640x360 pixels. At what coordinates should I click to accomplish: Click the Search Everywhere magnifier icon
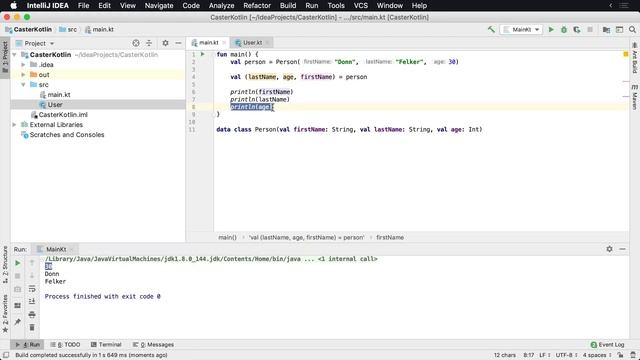pyautogui.click(x=632, y=29)
